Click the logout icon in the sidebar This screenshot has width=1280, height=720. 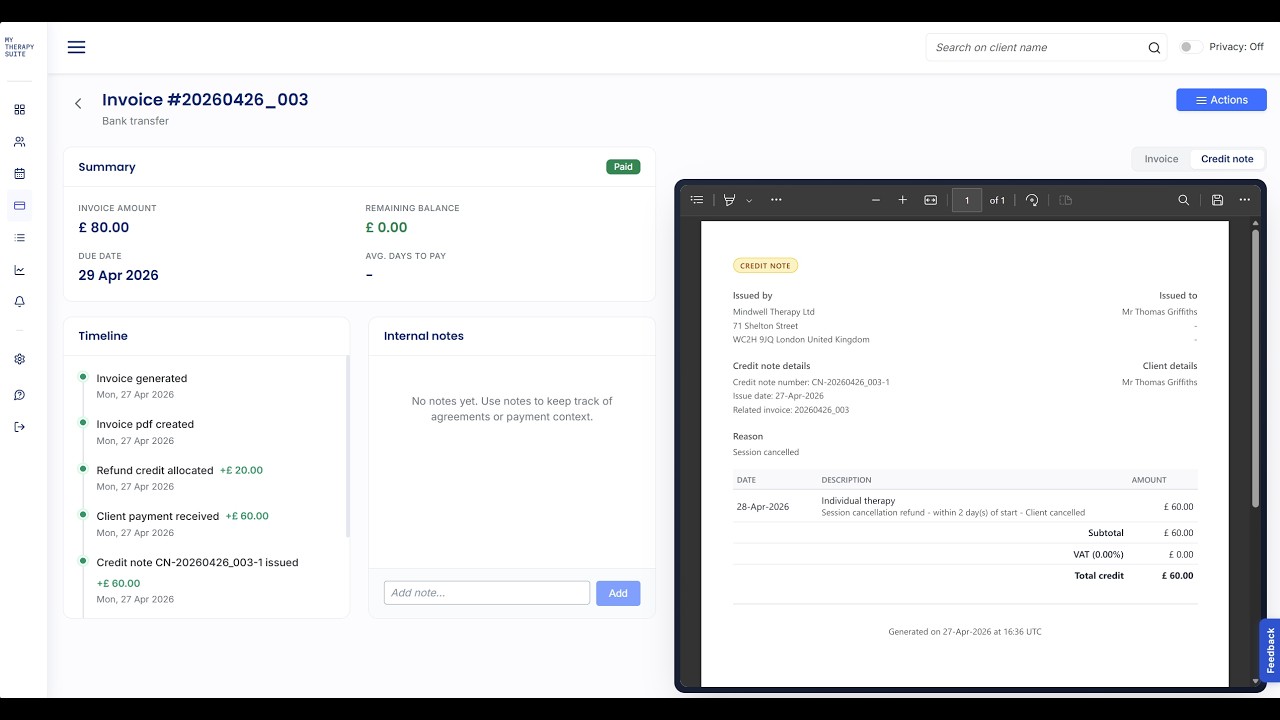[x=20, y=427]
